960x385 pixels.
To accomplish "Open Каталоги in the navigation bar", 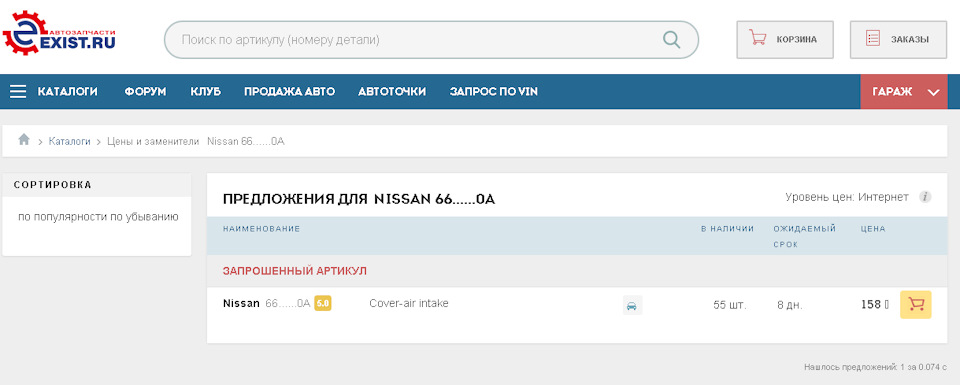I will pos(68,92).
